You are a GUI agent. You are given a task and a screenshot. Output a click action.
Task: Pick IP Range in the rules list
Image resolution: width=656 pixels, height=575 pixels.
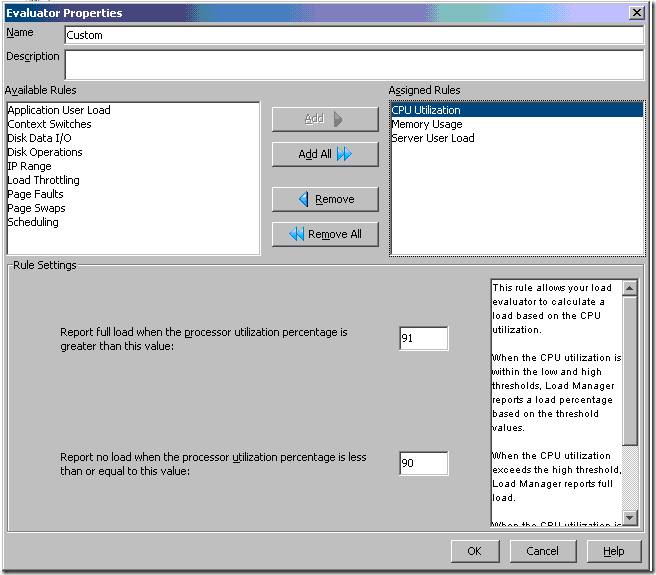[x=29, y=166]
